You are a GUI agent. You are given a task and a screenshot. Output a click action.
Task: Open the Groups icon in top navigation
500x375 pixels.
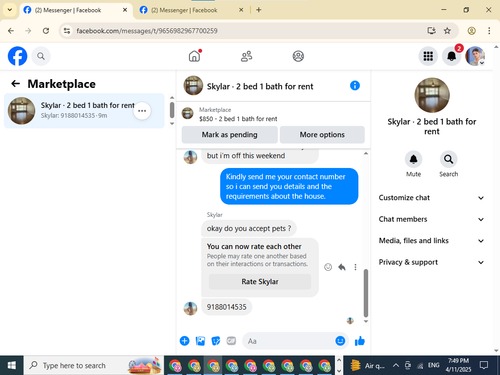298,56
